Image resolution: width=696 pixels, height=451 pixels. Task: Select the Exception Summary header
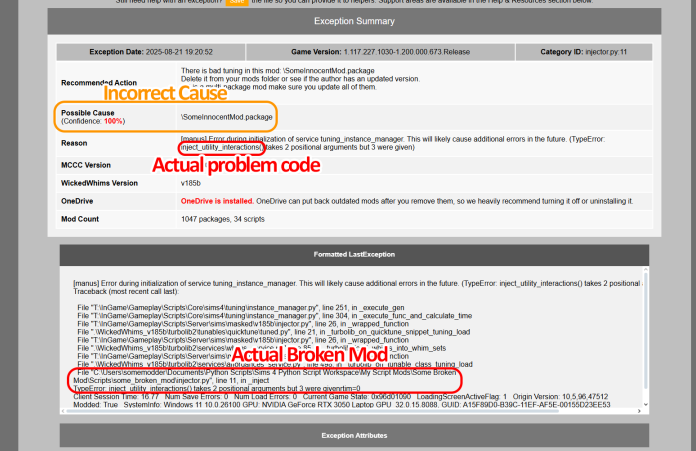pos(354,21)
